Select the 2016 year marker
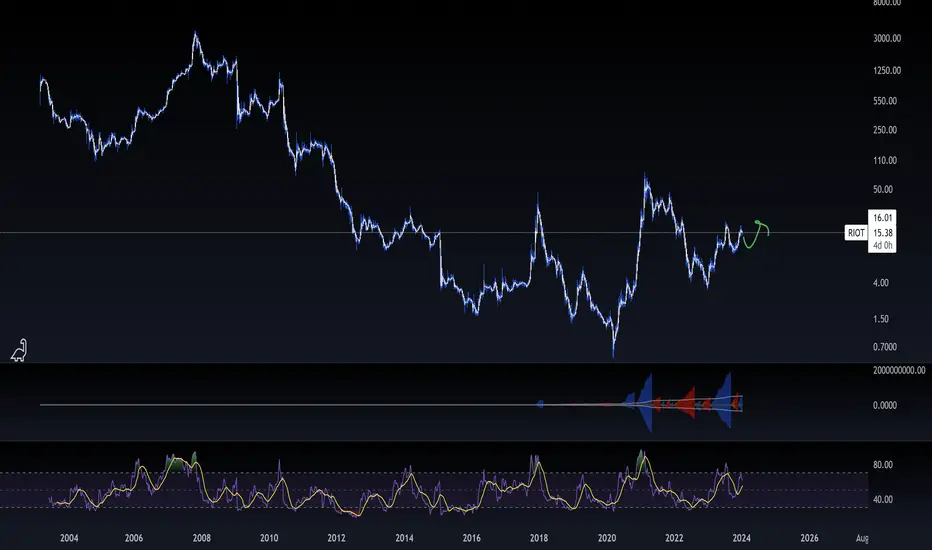932x550 pixels. tap(471, 538)
